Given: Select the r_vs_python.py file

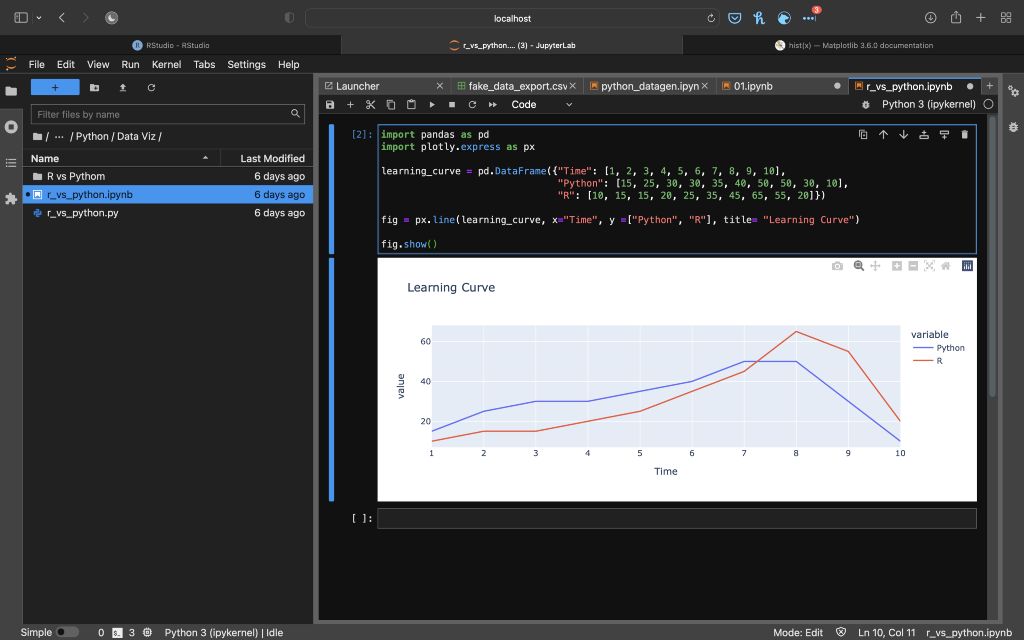Looking at the screenshot, I should pos(168,213).
